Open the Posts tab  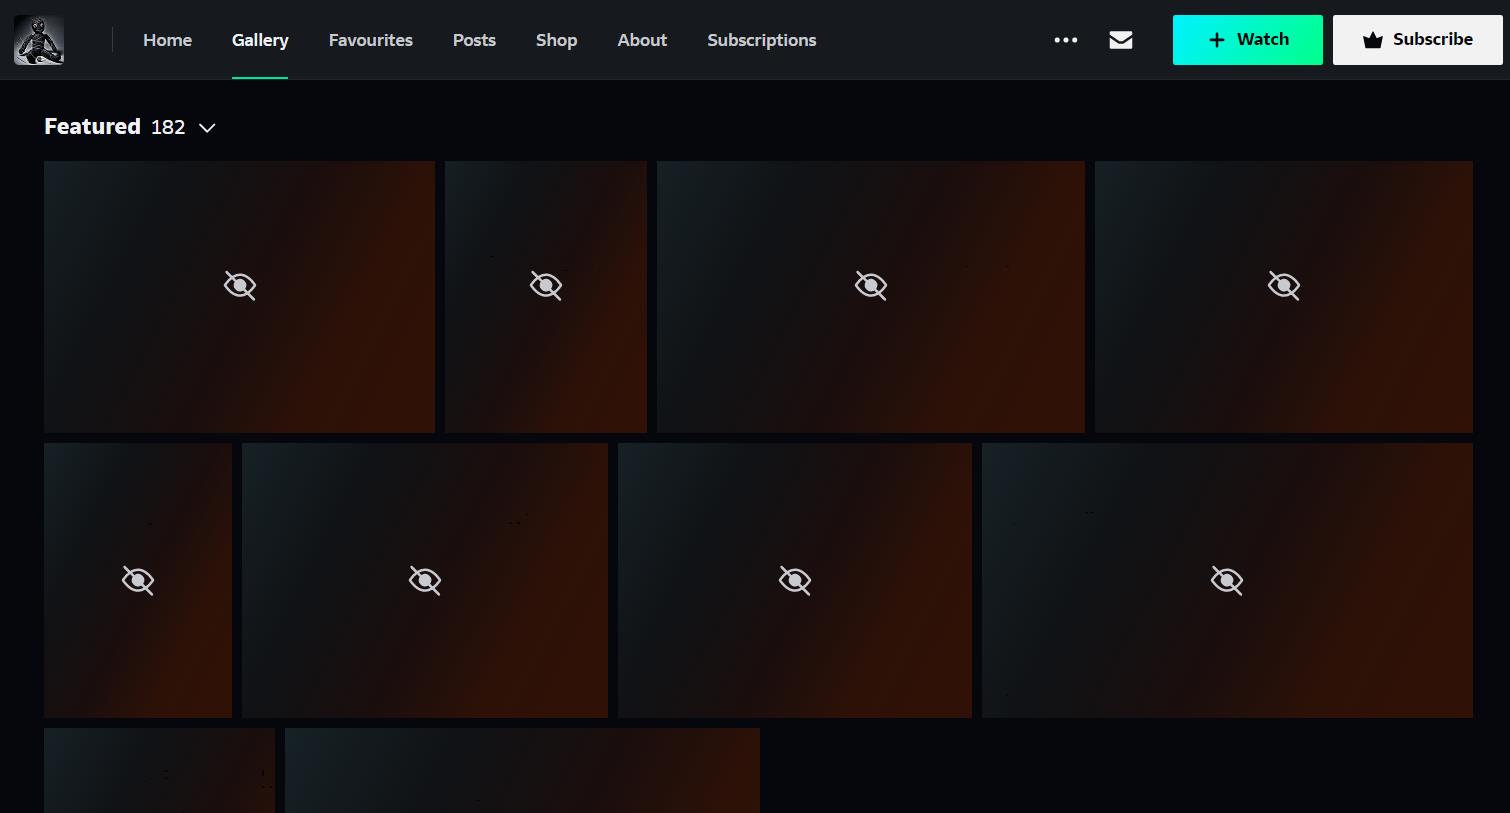tap(474, 40)
